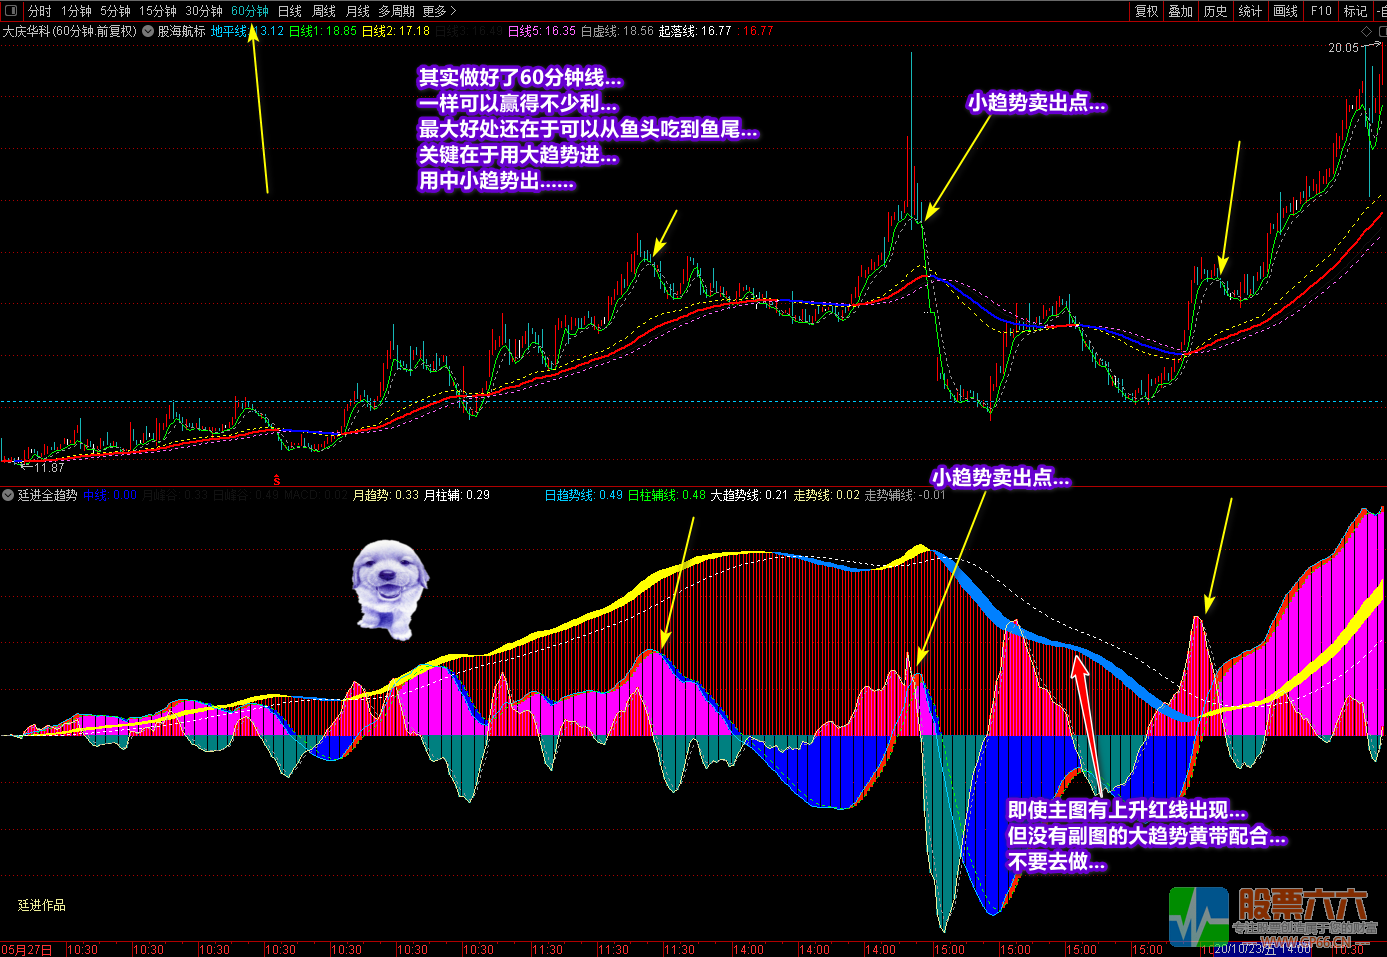Switch to the 1分钟 period tab
1387x957 pixels.
tap(76, 11)
